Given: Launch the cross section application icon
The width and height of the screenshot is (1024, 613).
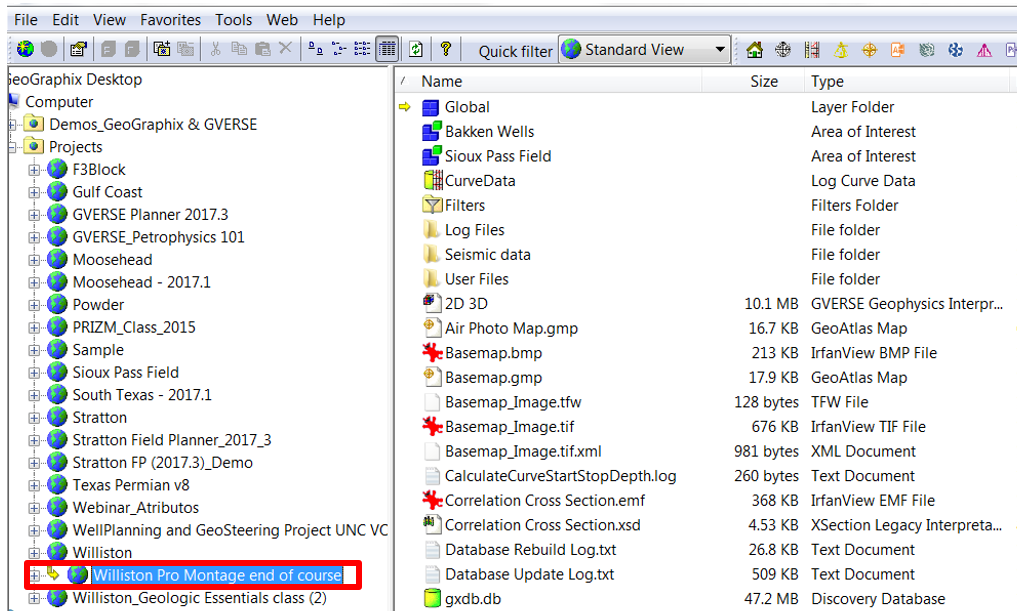Looking at the screenshot, I should click(812, 50).
